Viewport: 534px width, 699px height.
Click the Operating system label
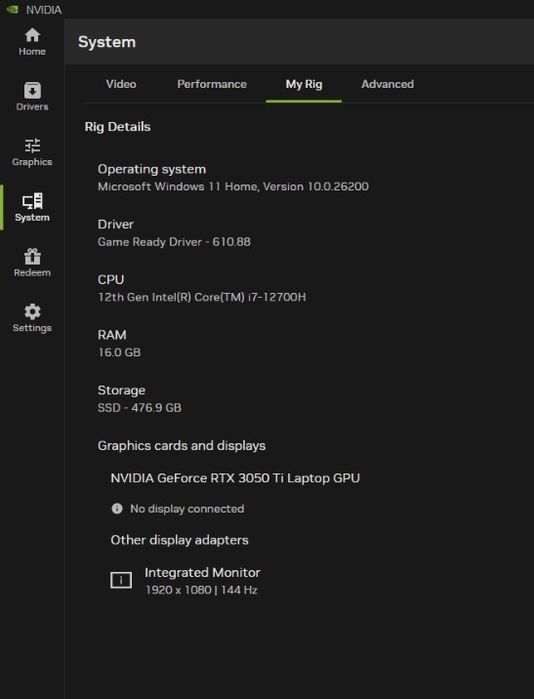tap(152, 169)
